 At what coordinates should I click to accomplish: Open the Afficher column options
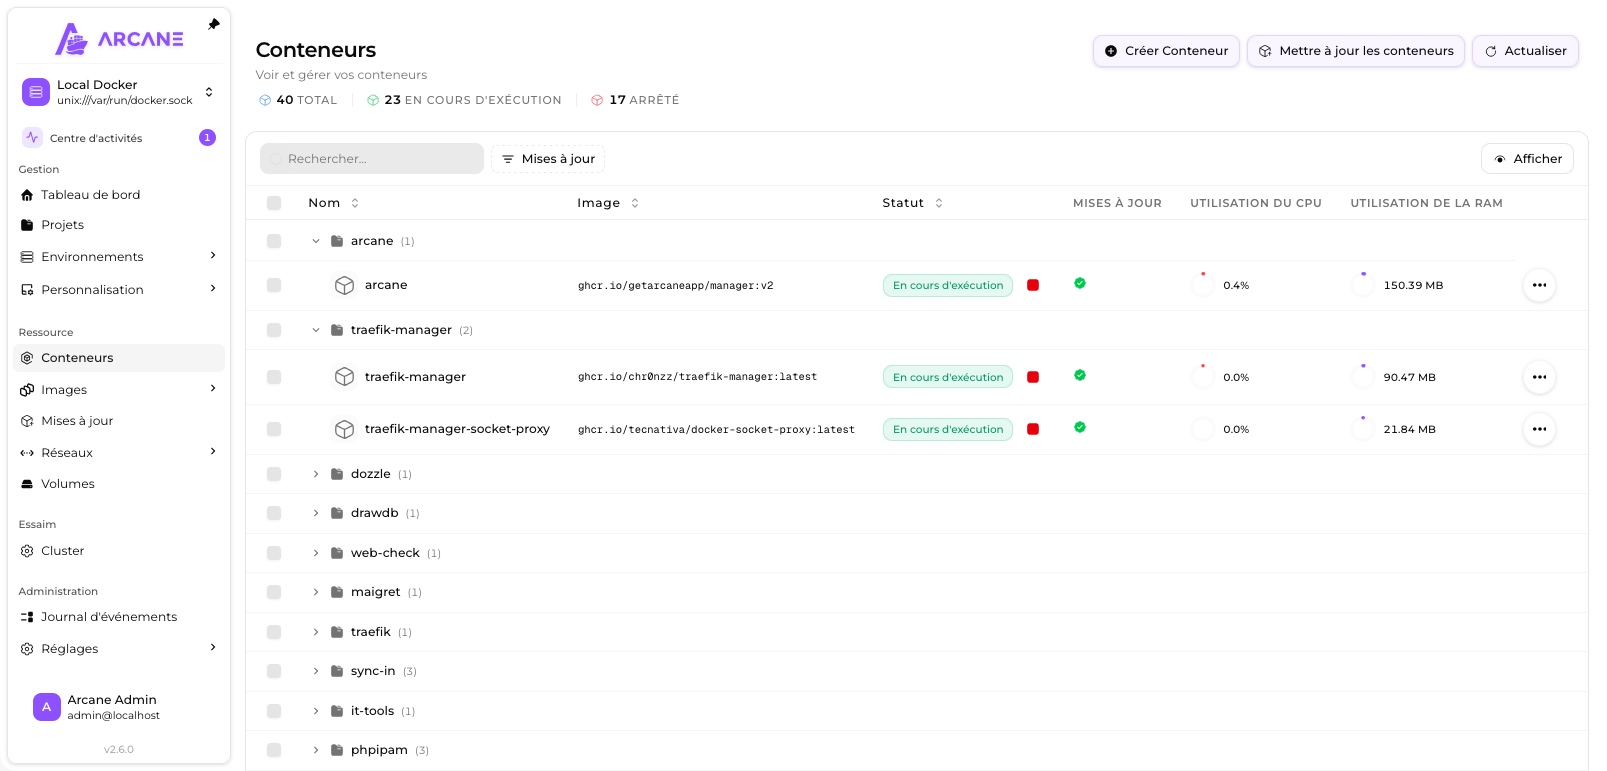[x=1527, y=159]
